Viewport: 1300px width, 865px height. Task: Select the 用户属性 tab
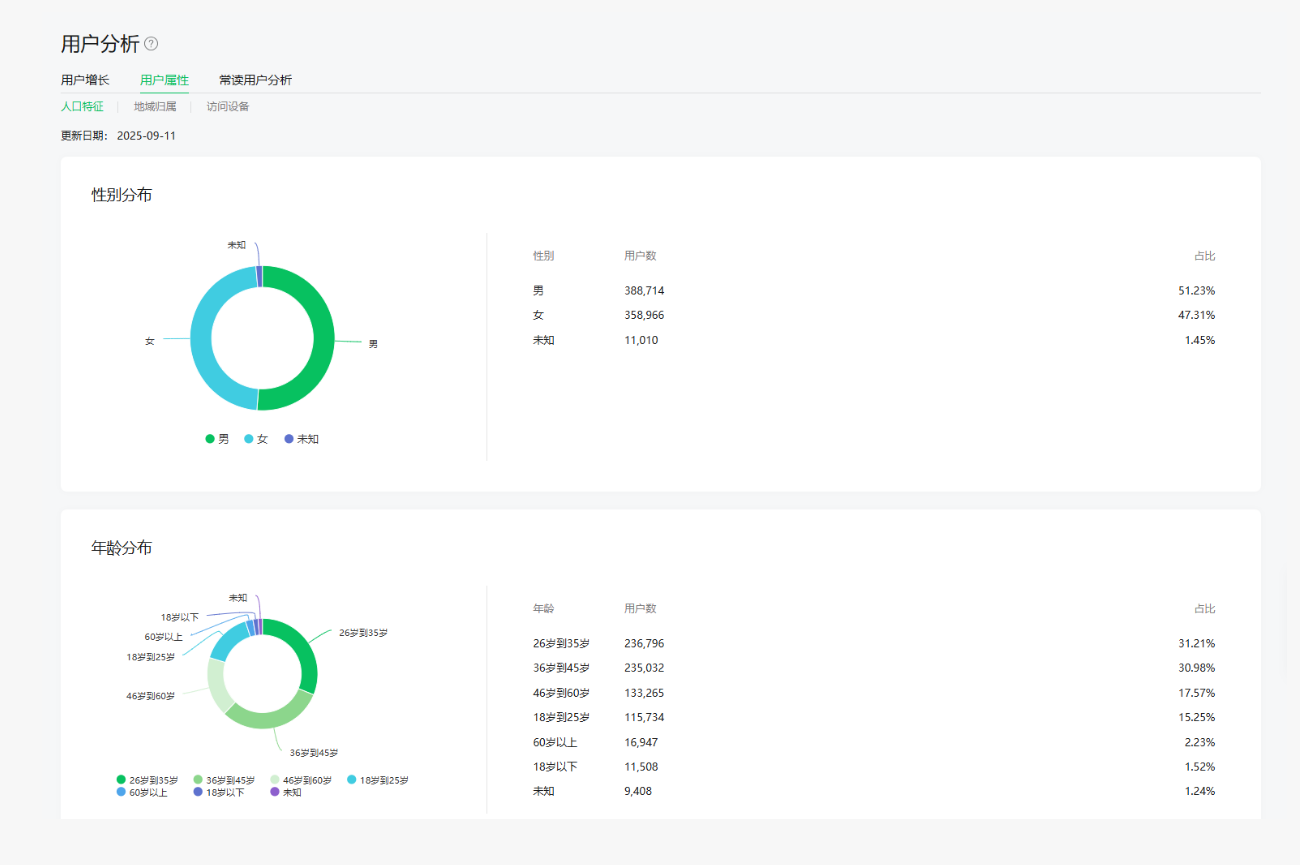click(x=164, y=80)
